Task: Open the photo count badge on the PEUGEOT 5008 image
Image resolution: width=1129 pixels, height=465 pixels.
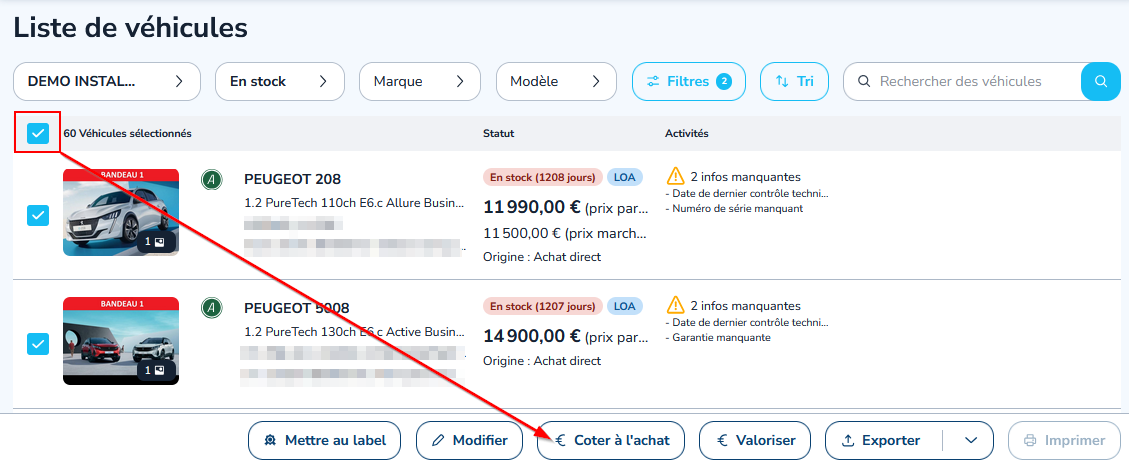Action: [155, 370]
